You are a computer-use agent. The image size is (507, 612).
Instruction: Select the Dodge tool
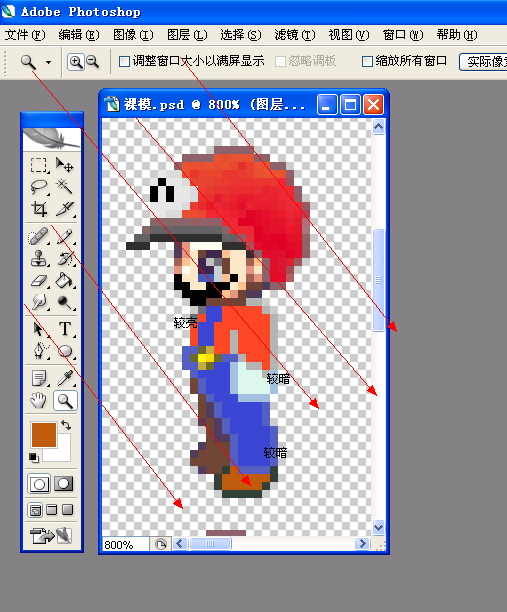coord(64,302)
